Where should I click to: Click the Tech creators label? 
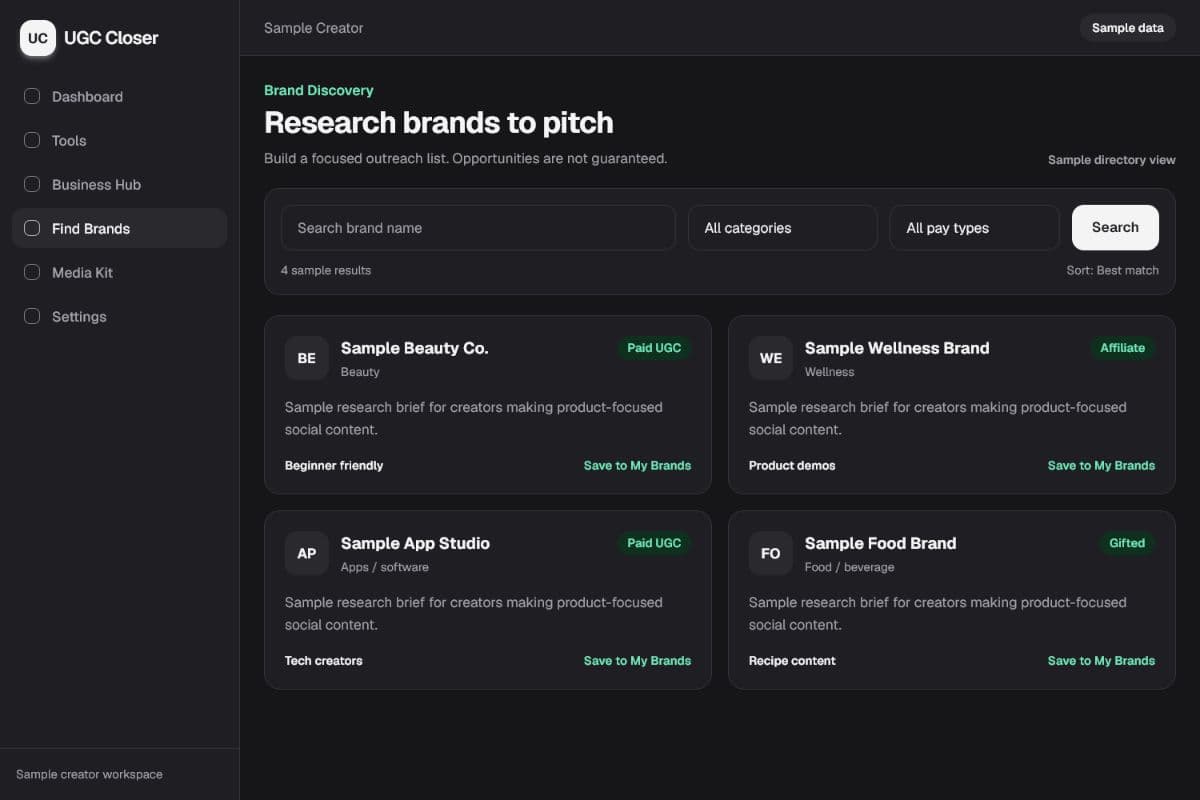[324, 661]
